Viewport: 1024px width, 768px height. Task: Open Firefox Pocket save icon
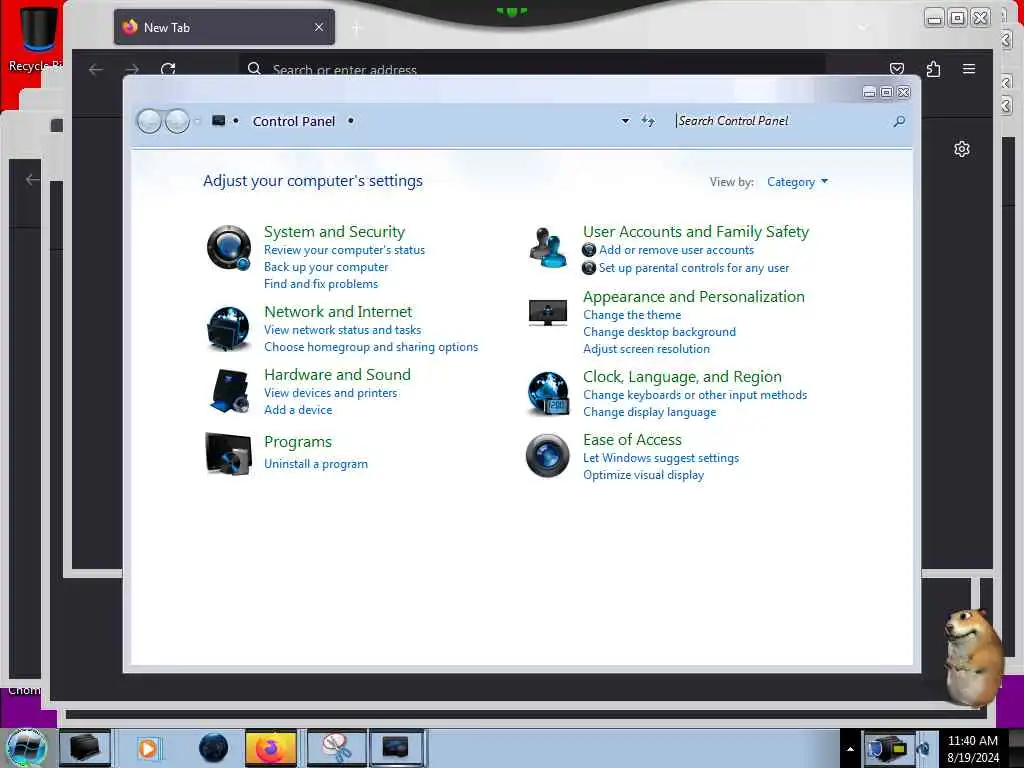[x=897, y=69]
